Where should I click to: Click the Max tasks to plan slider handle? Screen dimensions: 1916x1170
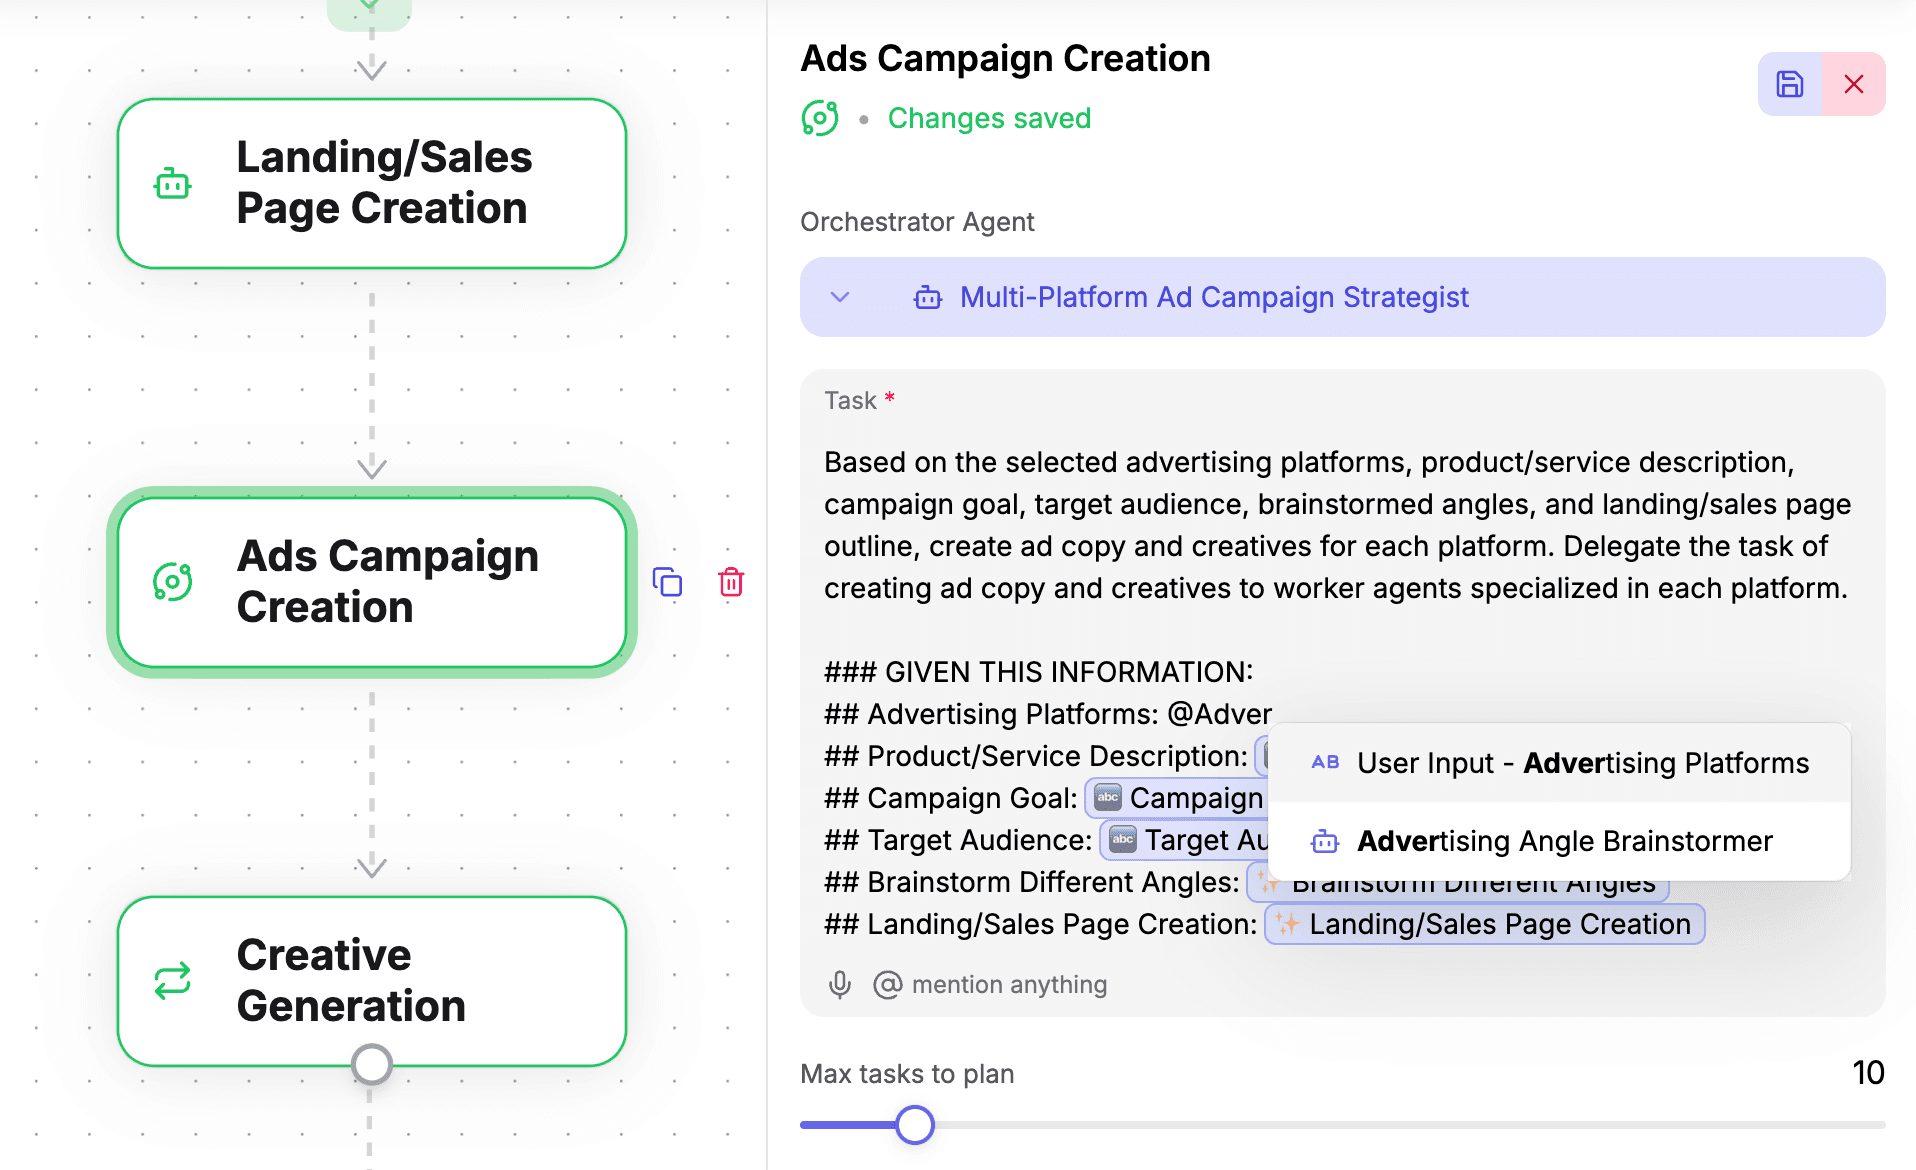pos(914,1125)
